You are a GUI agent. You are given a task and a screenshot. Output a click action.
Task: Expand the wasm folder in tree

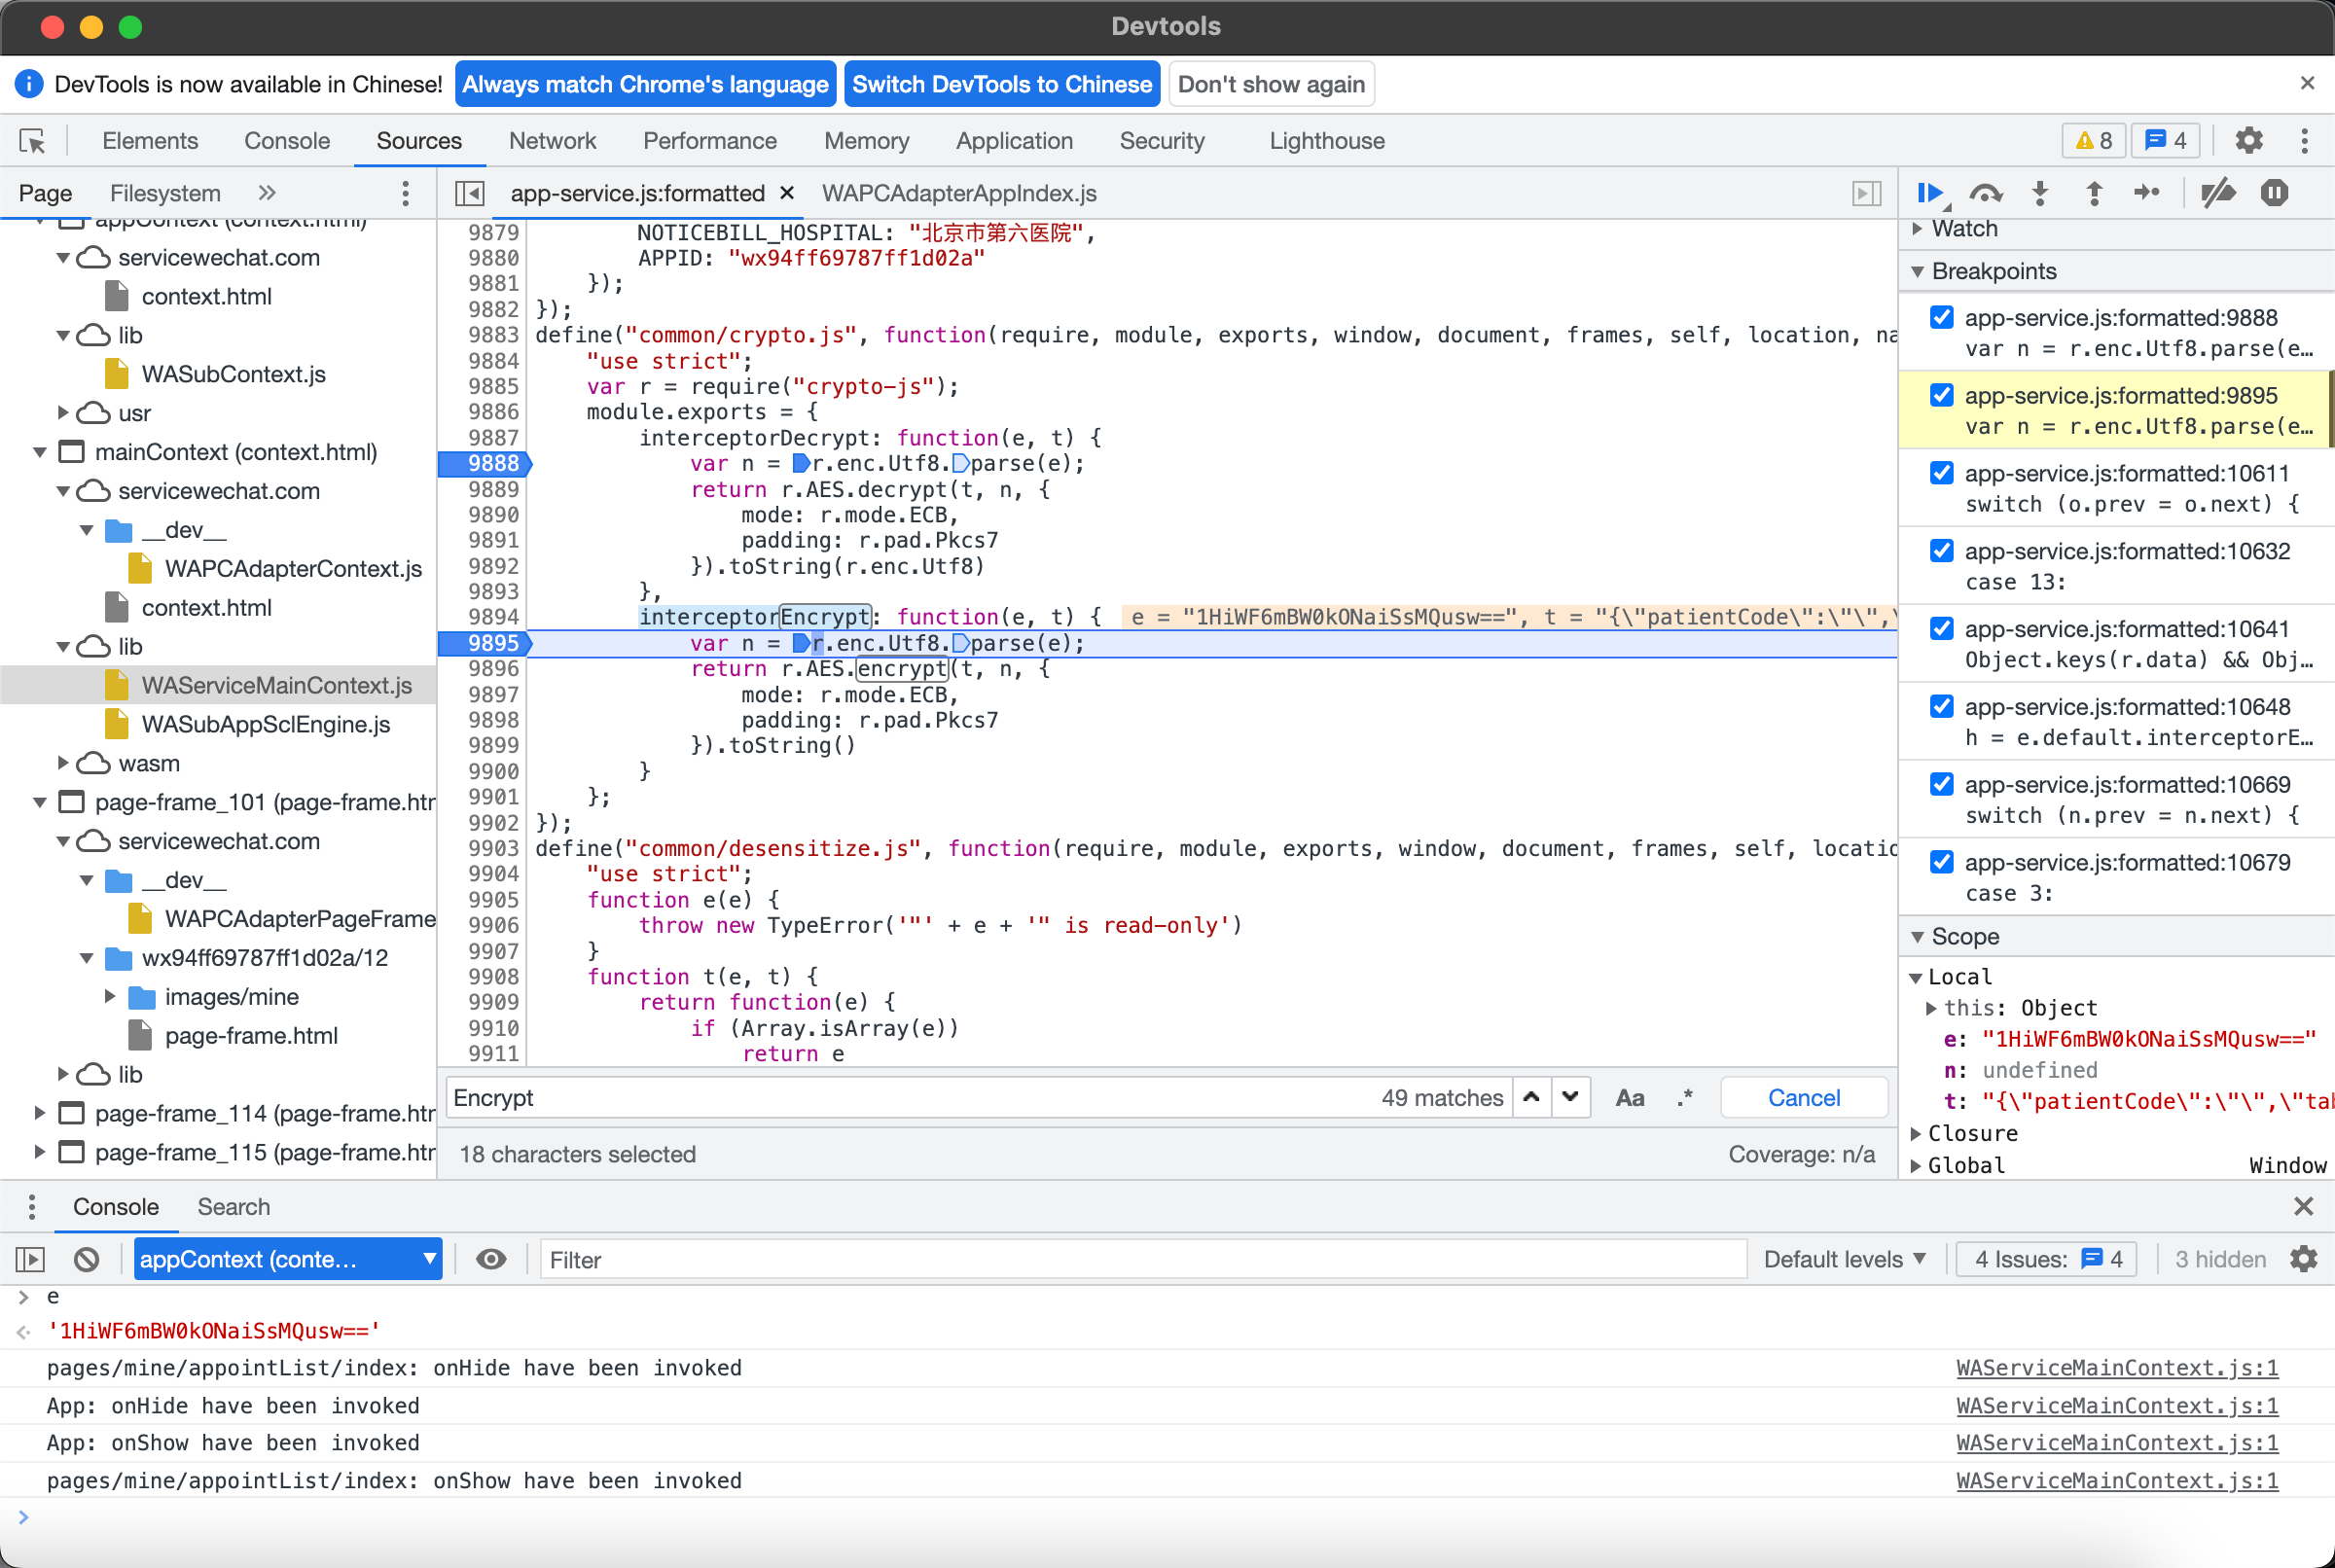point(63,763)
